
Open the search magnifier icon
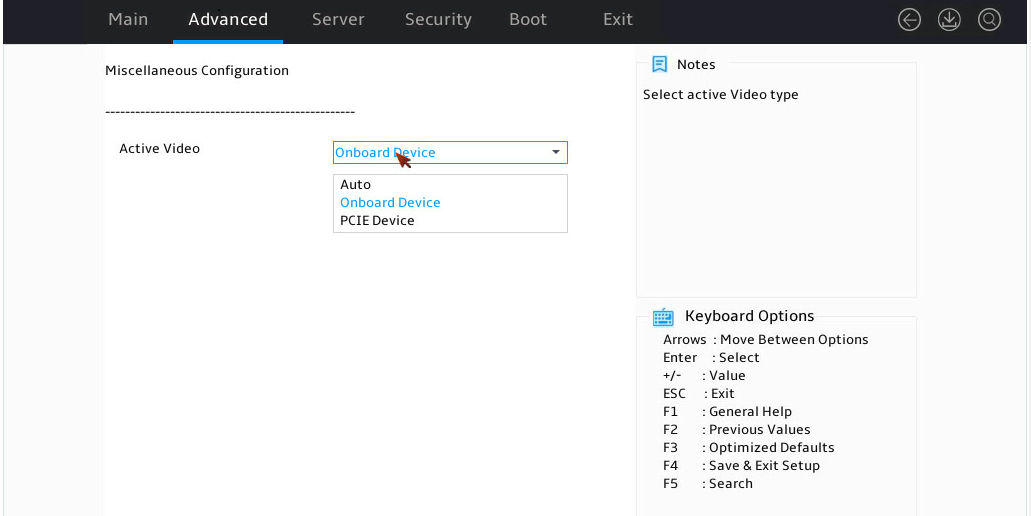click(989, 20)
